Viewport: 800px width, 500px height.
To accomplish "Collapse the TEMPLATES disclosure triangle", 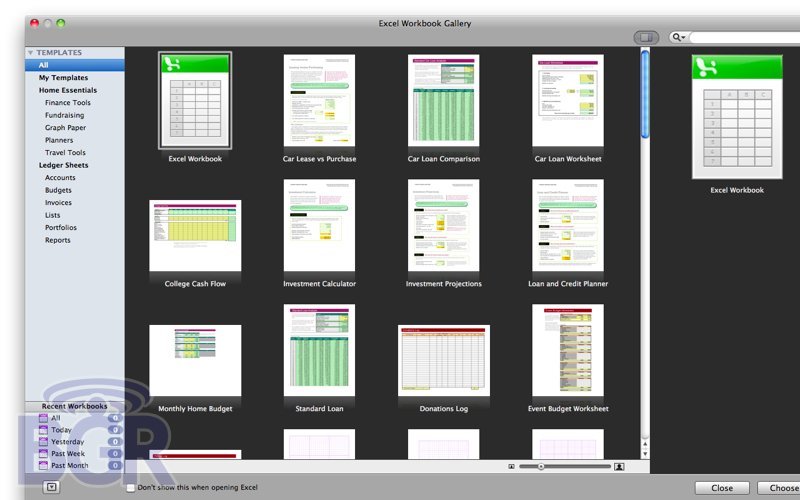I will click(31, 52).
